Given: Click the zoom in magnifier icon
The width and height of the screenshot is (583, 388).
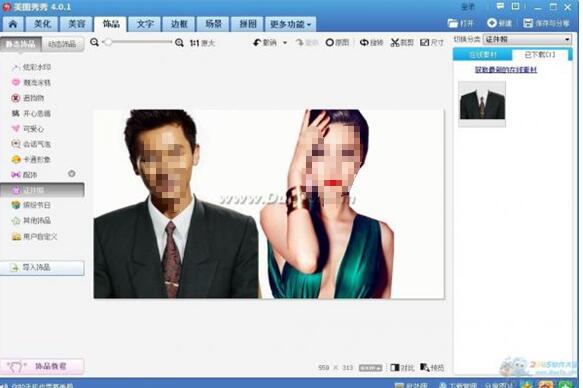Looking at the screenshot, I should (179, 43).
